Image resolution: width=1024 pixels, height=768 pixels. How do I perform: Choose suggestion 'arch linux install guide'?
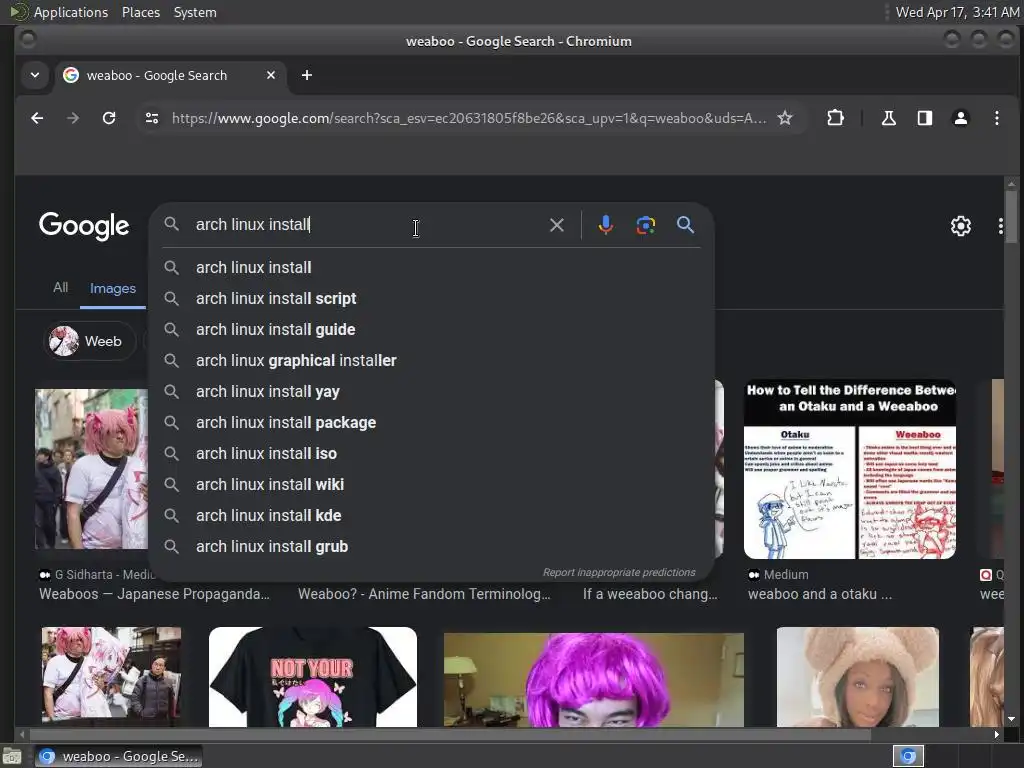coord(431,330)
